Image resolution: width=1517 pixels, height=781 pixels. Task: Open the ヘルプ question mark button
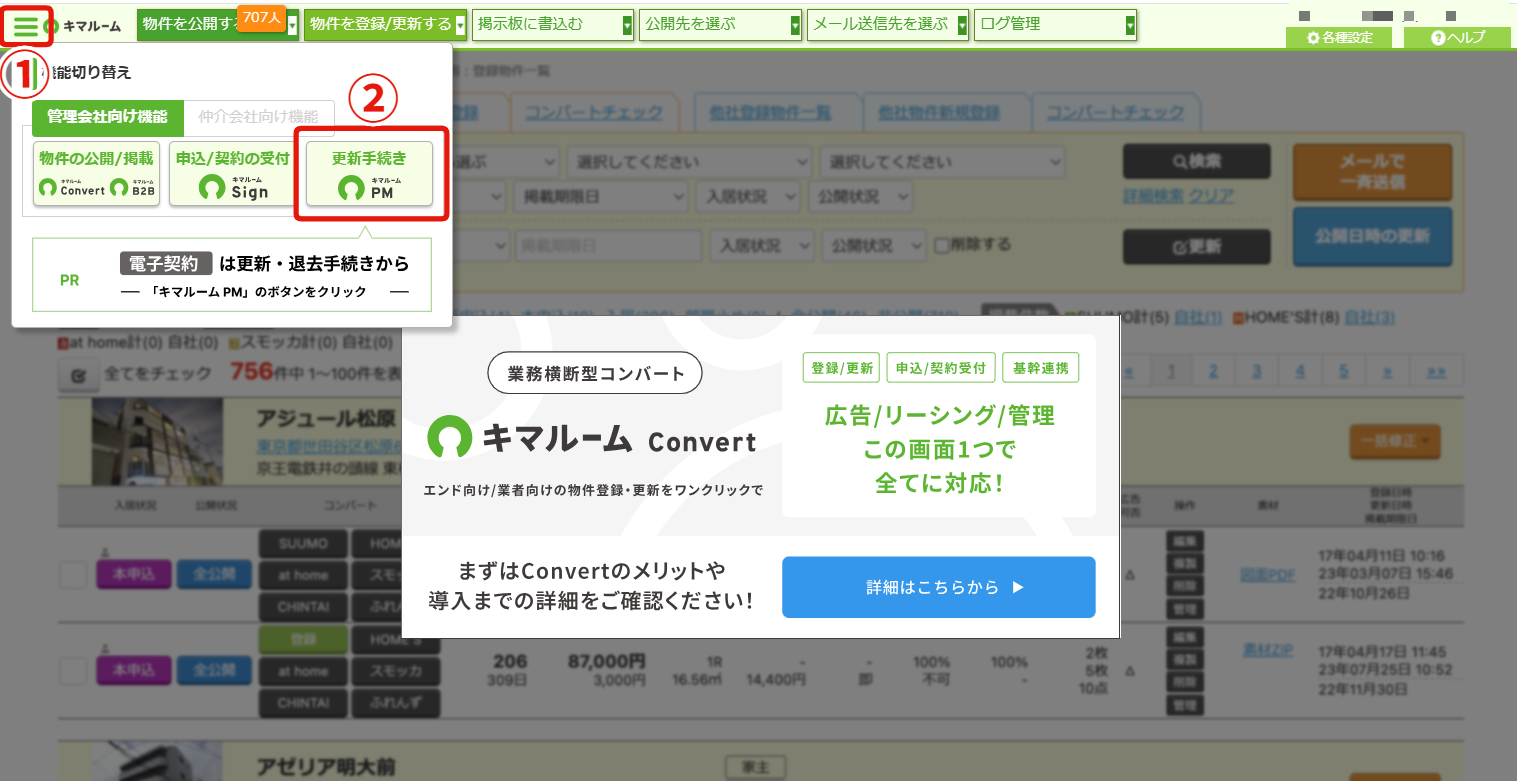[1457, 38]
